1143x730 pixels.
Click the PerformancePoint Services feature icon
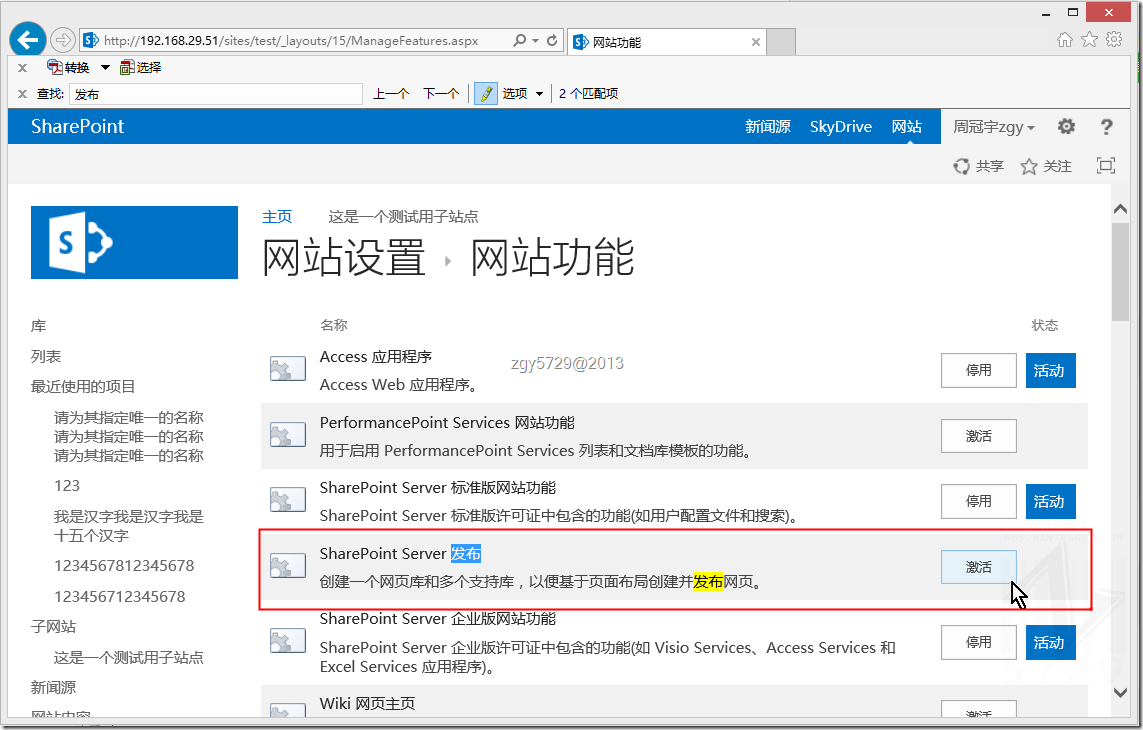pos(287,435)
